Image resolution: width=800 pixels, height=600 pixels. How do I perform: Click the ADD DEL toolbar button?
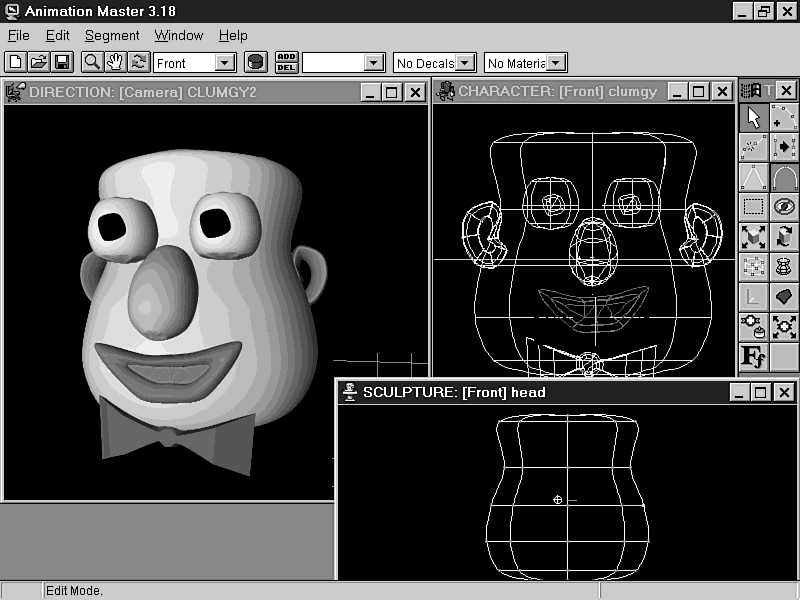click(286, 63)
